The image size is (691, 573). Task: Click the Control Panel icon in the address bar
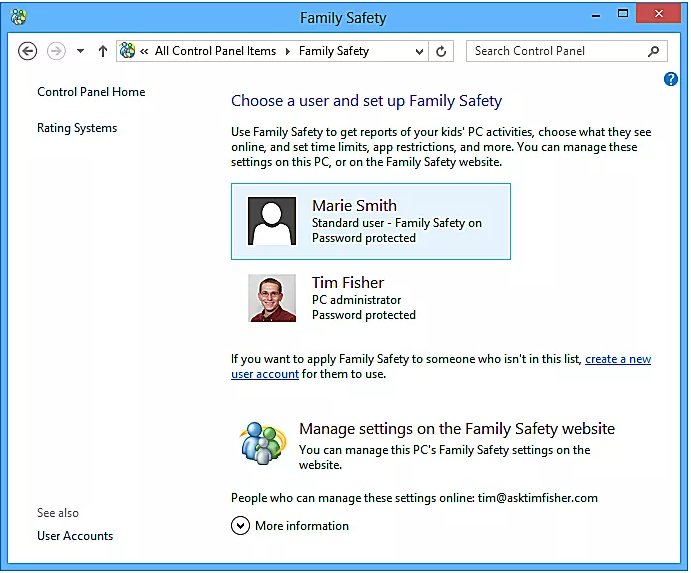(x=127, y=51)
